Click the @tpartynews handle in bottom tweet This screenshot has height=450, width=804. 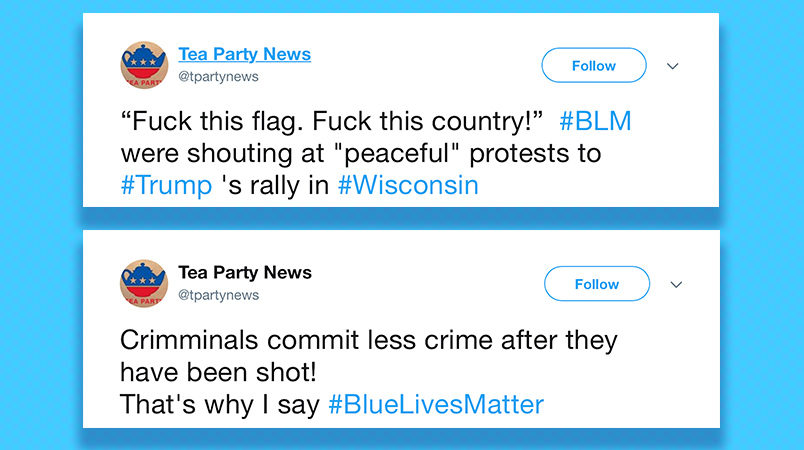pos(218,295)
